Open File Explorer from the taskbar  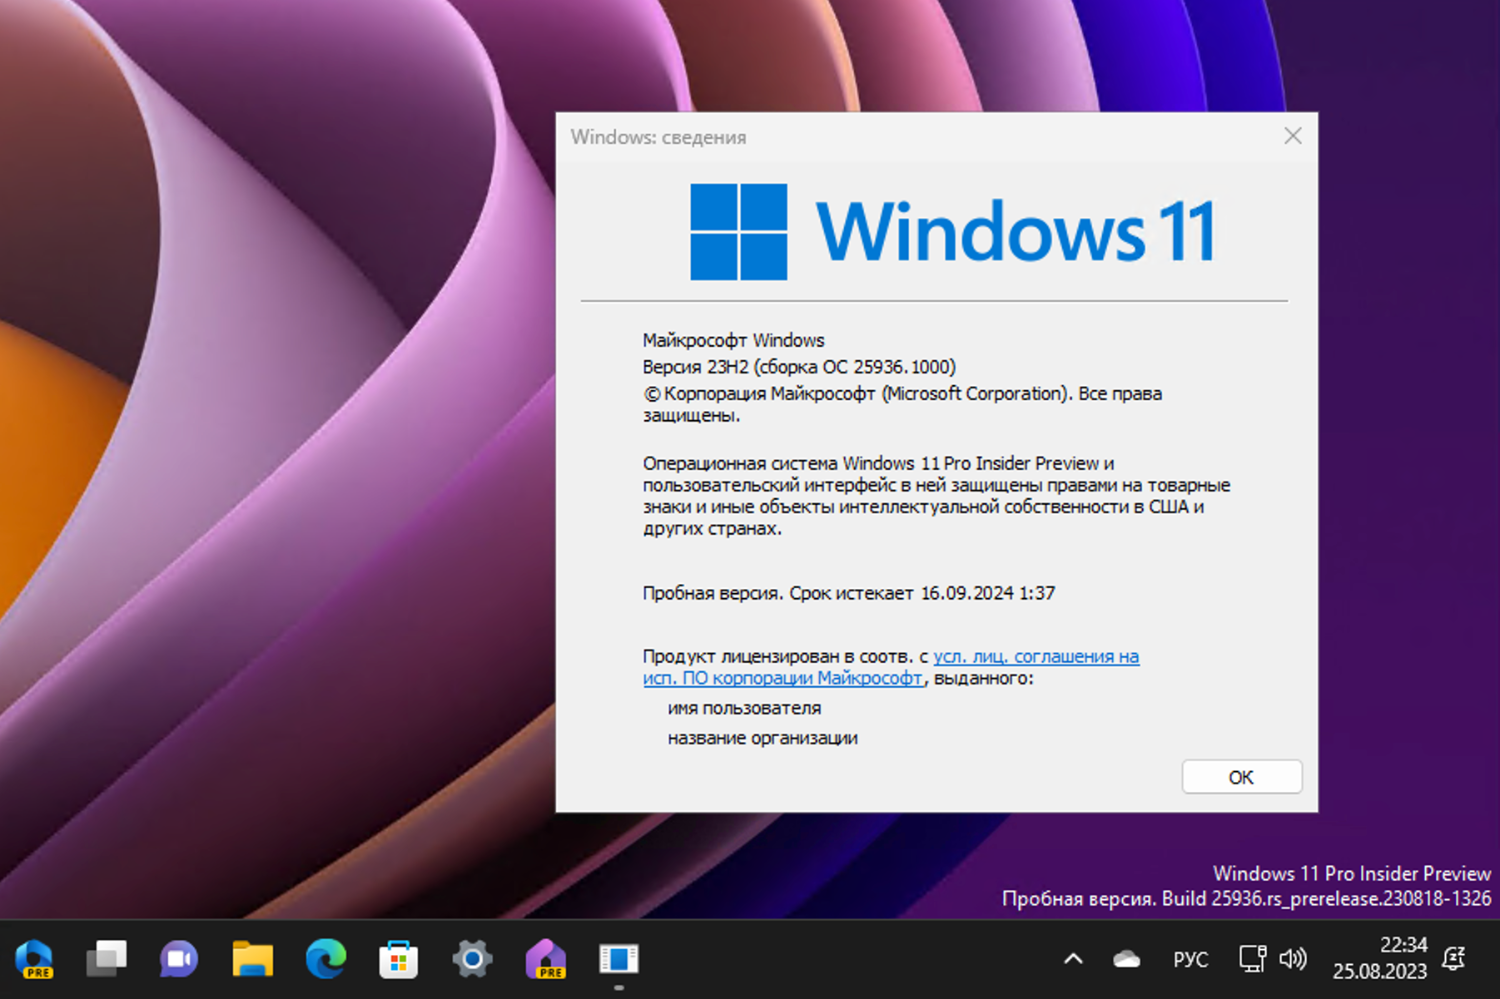252,958
